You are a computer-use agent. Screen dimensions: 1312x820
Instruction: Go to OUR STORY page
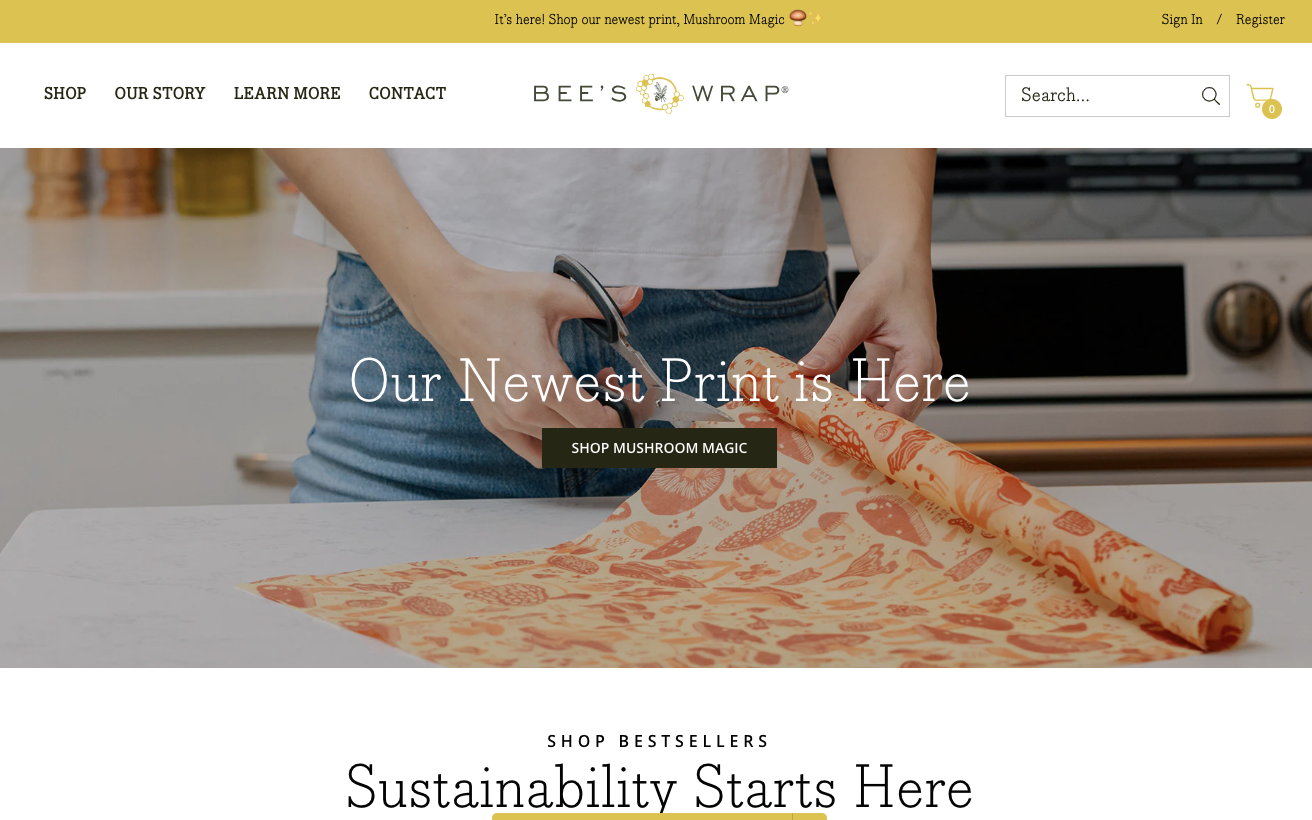(160, 93)
